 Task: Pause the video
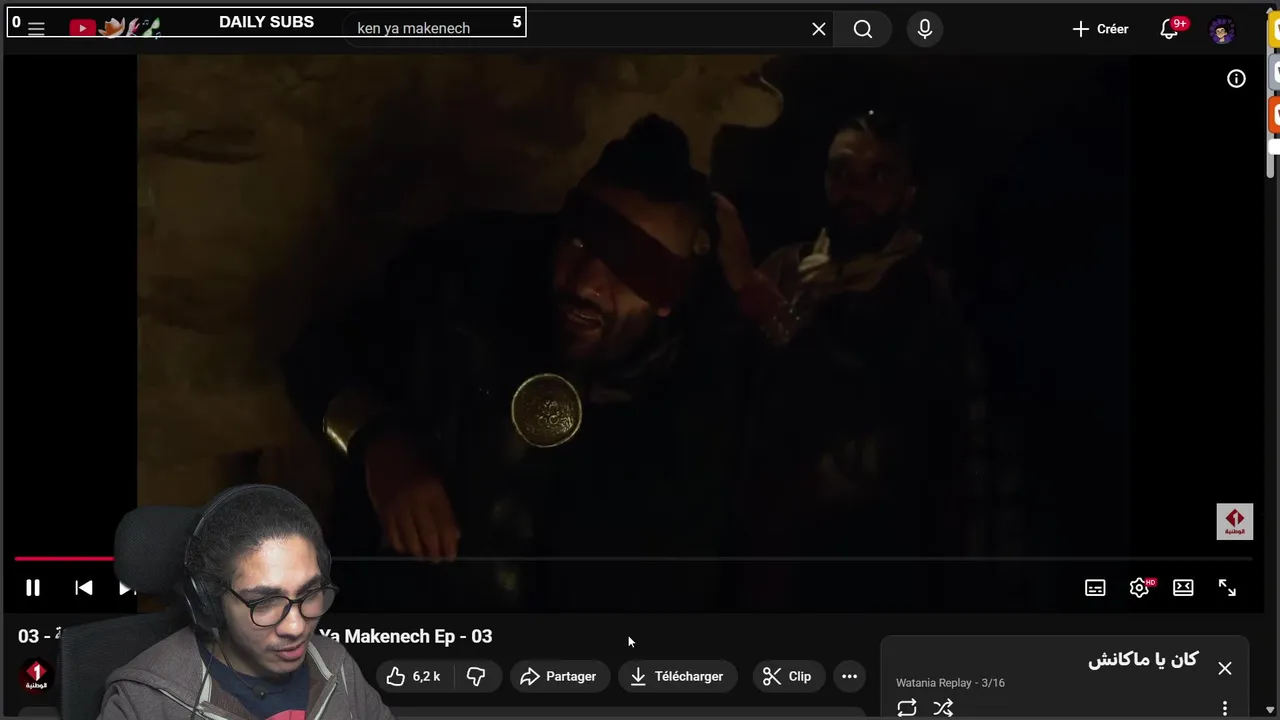[33, 588]
